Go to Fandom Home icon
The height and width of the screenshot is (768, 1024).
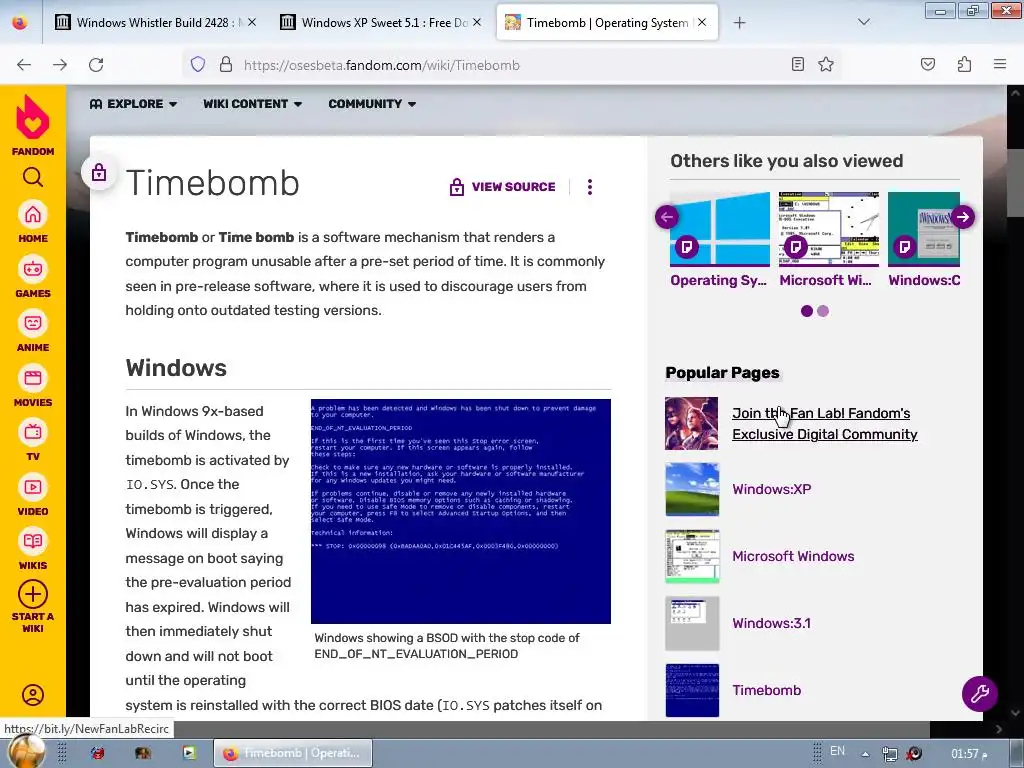(x=33, y=215)
